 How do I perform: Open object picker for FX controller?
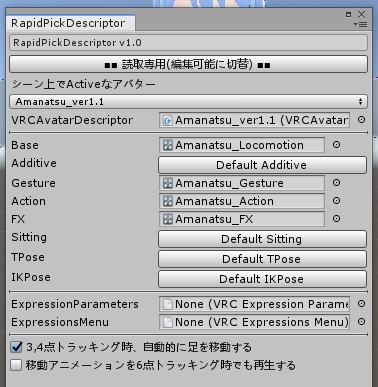(337, 219)
